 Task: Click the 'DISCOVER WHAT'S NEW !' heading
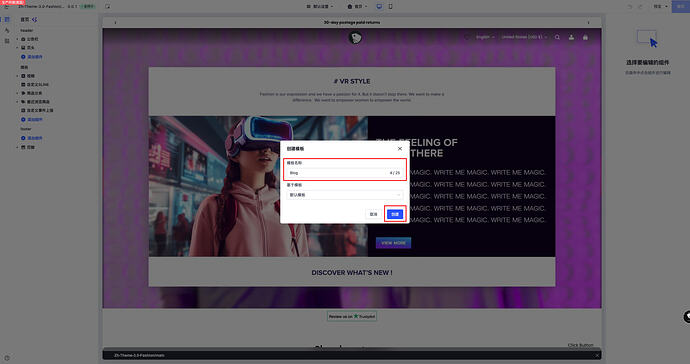[352, 273]
